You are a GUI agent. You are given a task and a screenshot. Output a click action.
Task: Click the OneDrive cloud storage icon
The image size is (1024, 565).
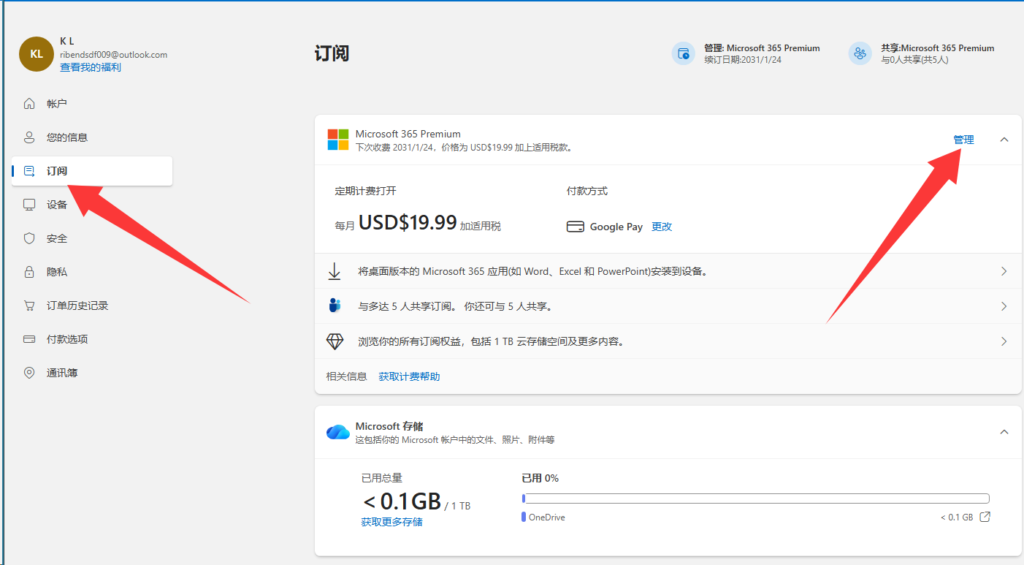338,432
